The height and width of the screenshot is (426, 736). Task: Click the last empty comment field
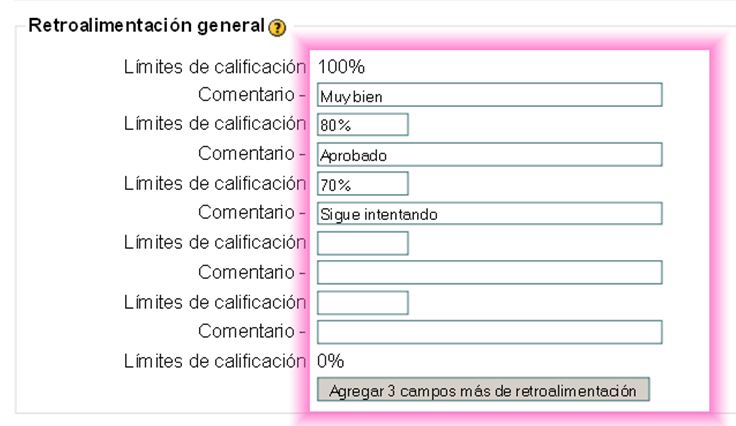coord(489,332)
